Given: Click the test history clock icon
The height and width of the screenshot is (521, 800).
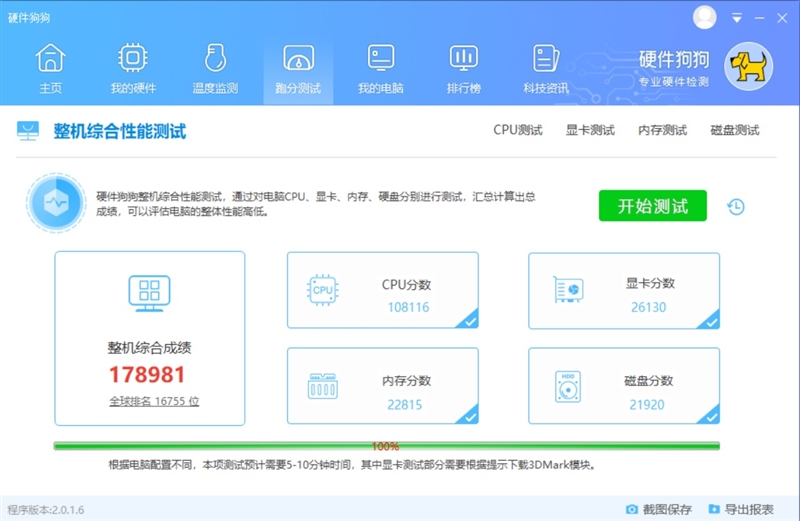Looking at the screenshot, I should [x=735, y=207].
